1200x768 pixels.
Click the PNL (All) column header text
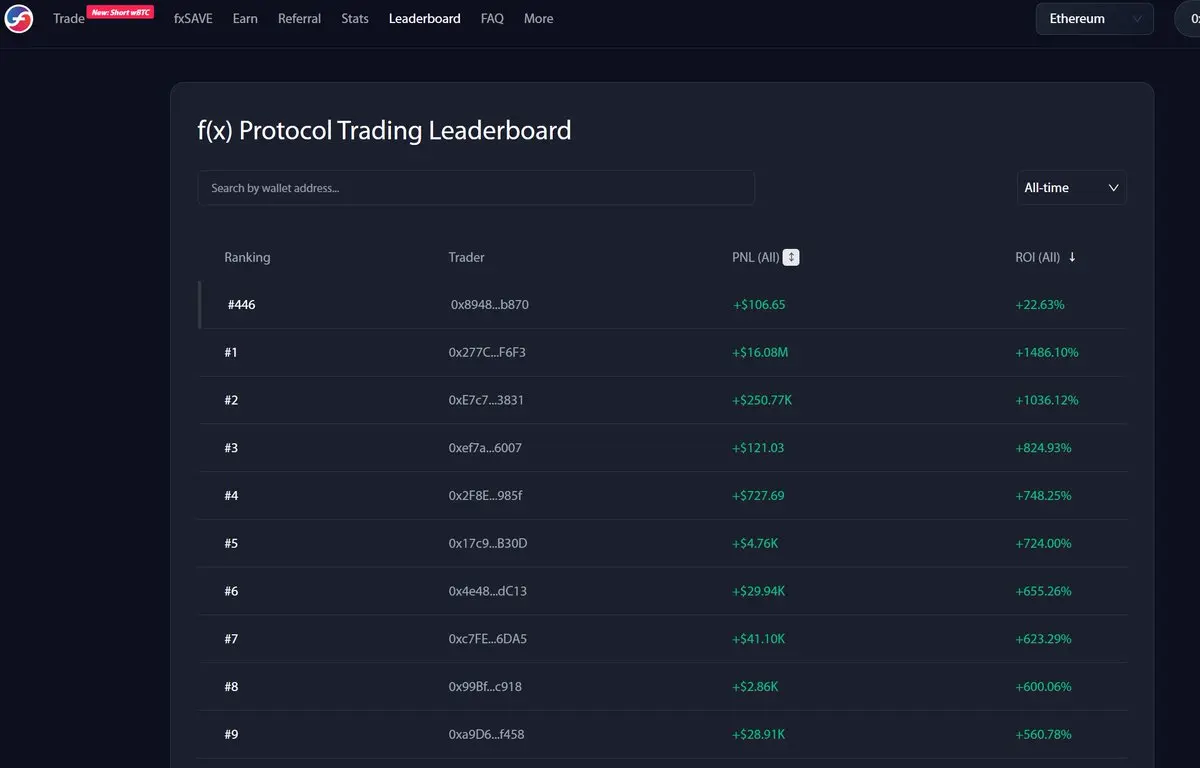pyautogui.click(x=755, y=257)
